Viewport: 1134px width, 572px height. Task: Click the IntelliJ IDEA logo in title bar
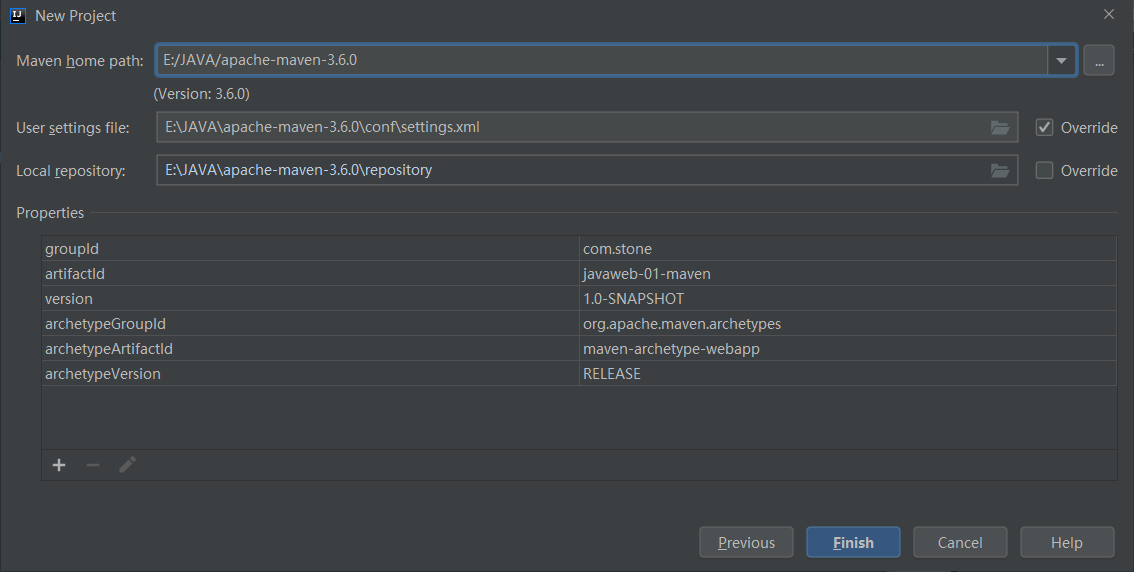coord(17,15)
